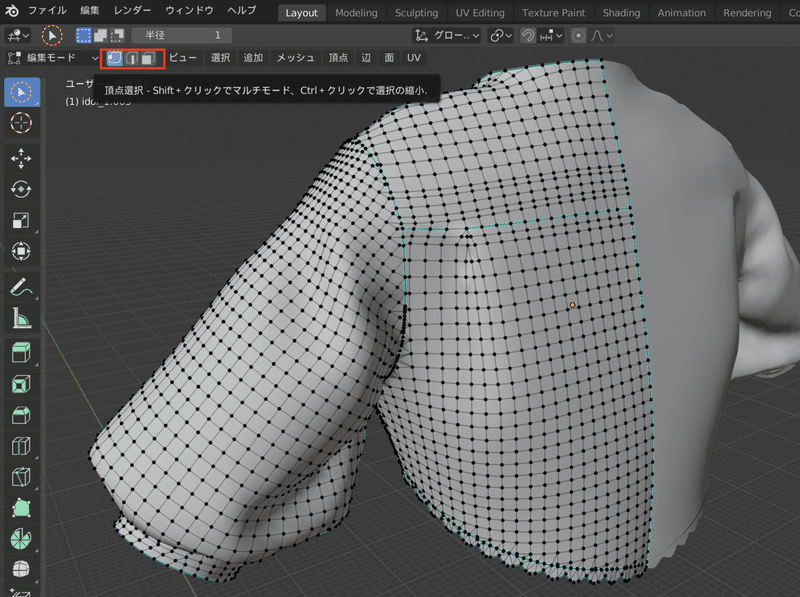Click the 半径 radius slider field
This screenshot has height=597, width=800.
182,35
